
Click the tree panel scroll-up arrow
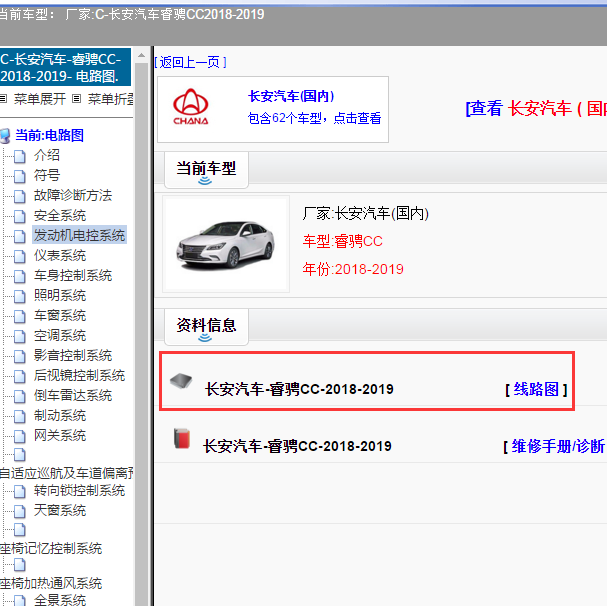click(x=141, y=56)
